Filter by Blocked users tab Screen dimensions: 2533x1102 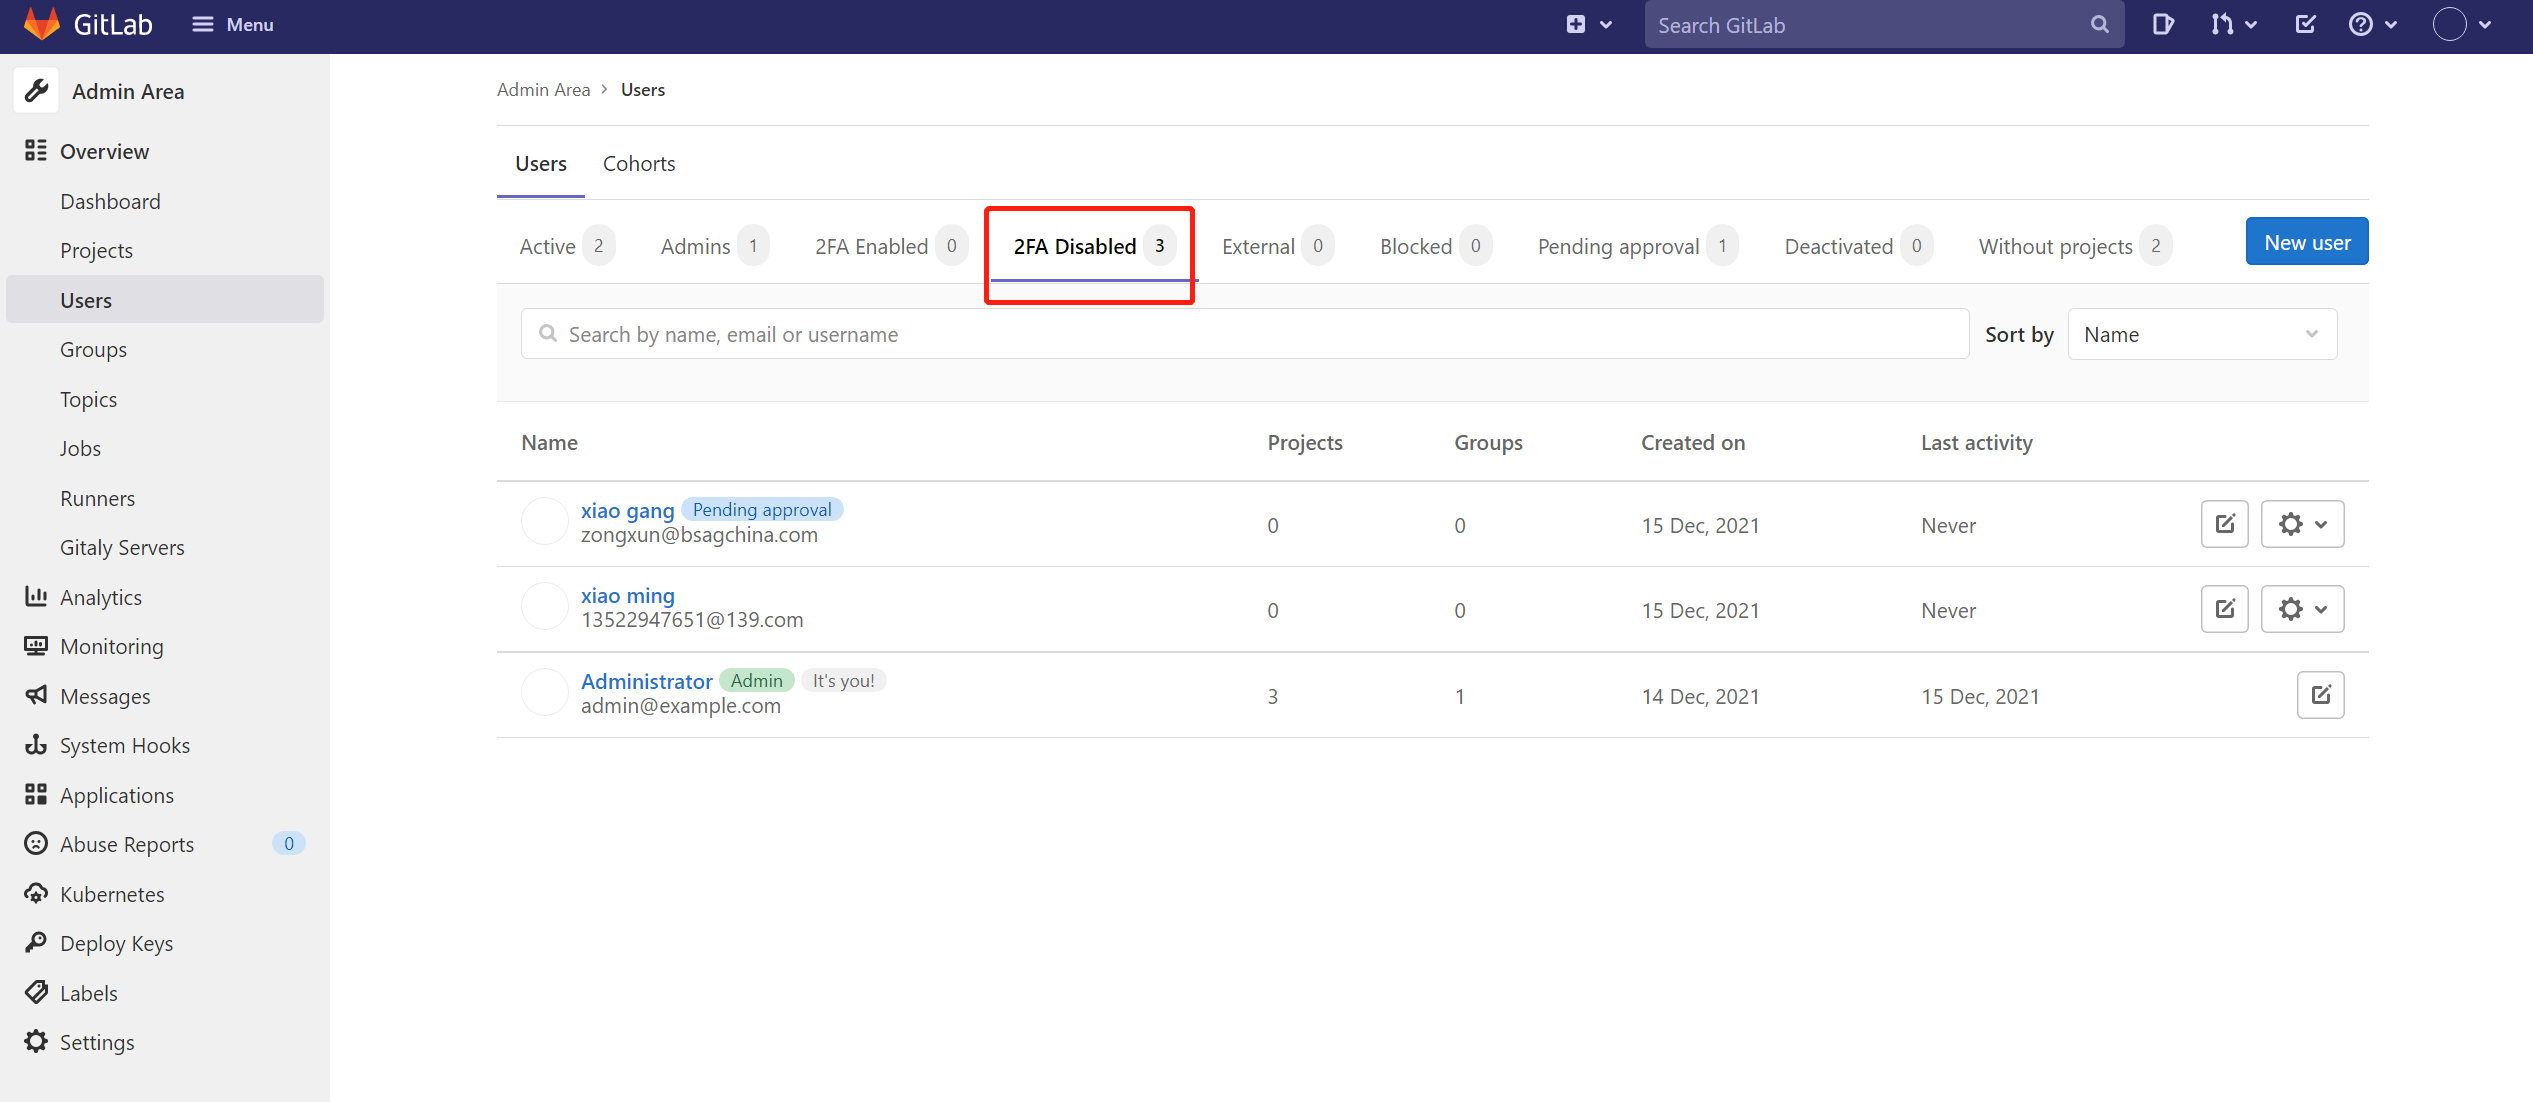coord(1435,246)
